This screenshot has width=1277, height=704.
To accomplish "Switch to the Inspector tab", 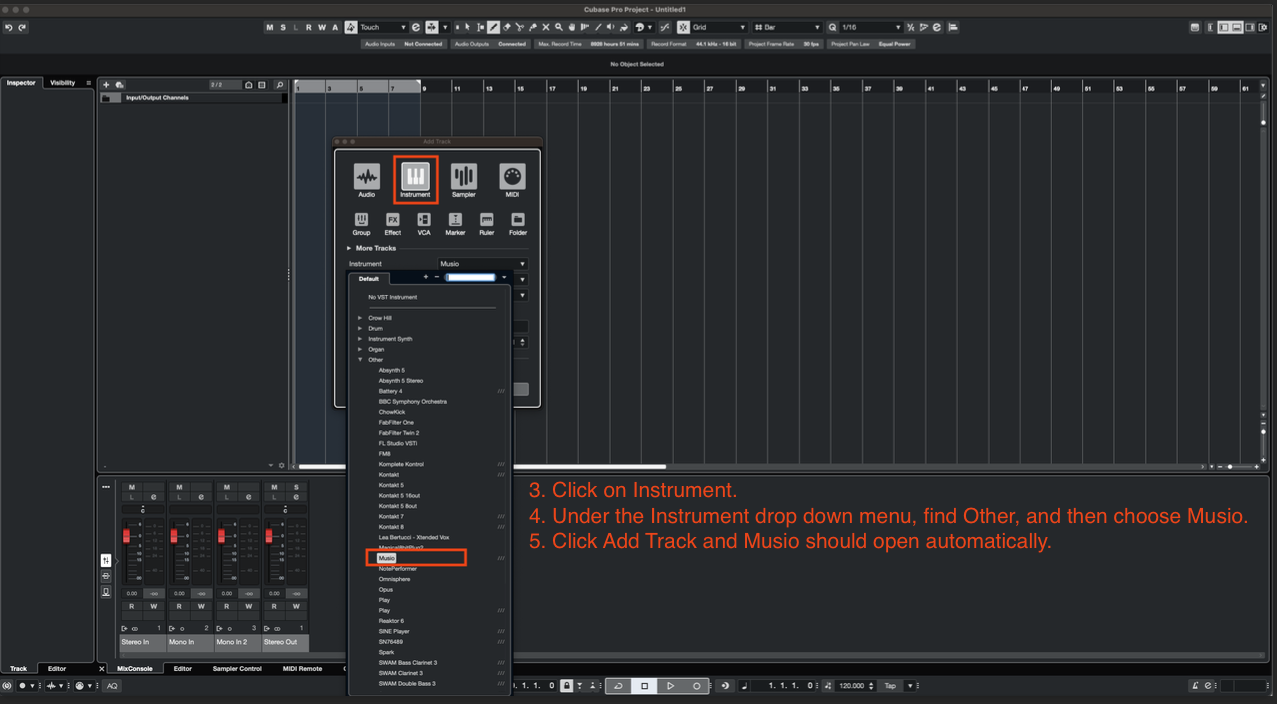I will pyautogui.click(x=21, y=83).
